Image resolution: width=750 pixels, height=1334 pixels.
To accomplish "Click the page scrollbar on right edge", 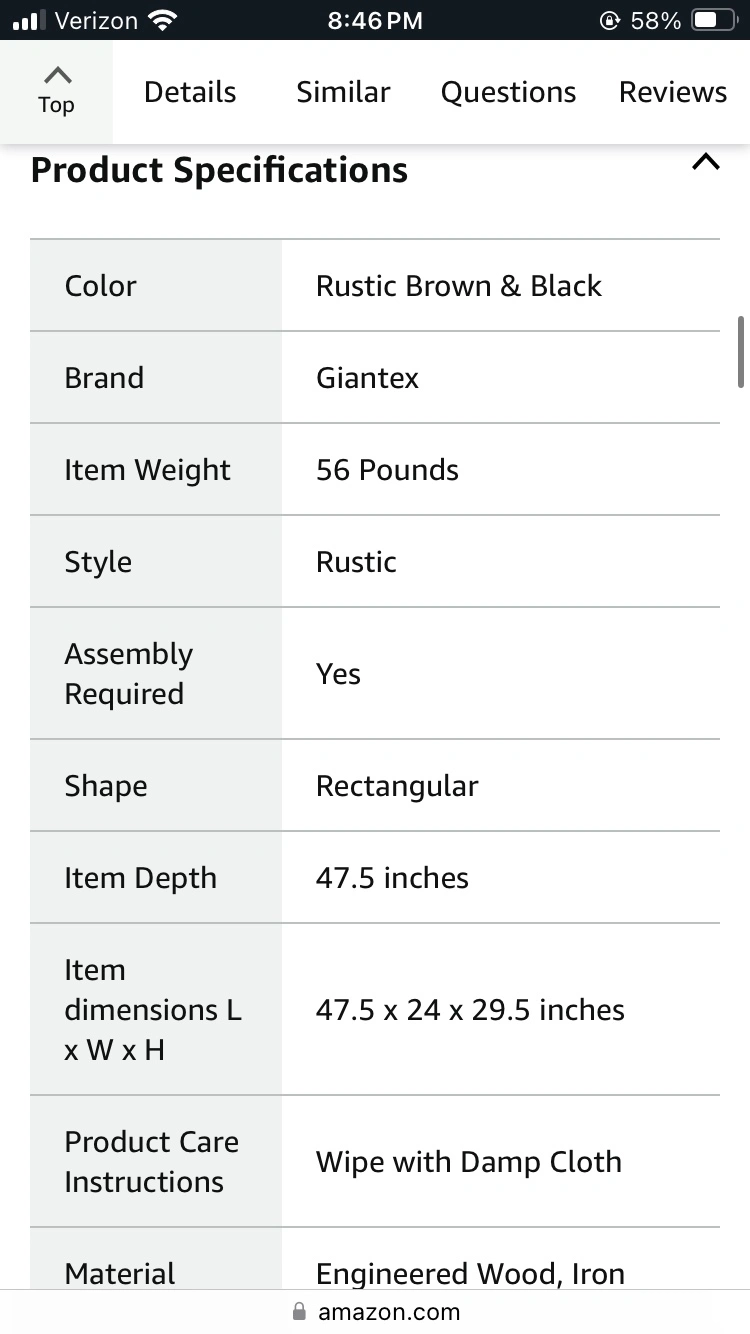I will [x=740, y=352].
